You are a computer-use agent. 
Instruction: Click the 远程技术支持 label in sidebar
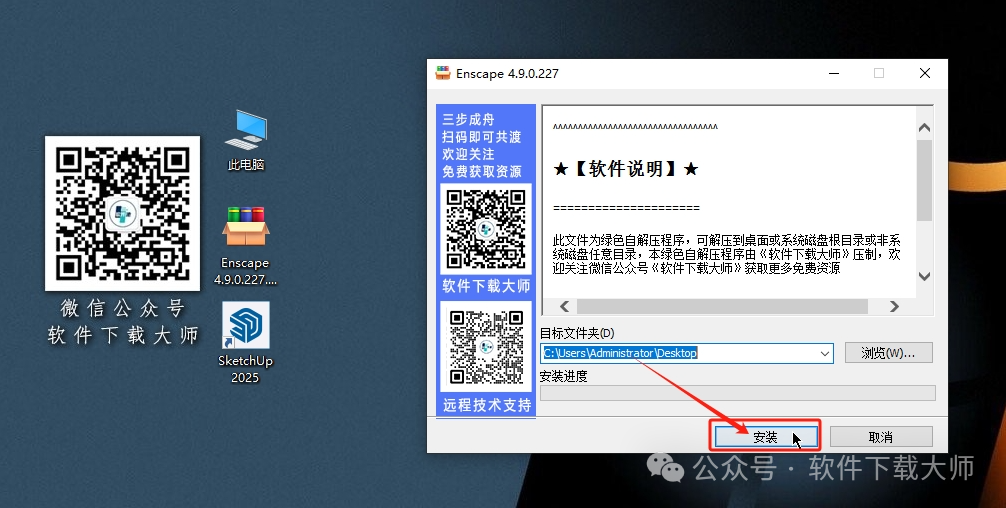click(487, 405)
